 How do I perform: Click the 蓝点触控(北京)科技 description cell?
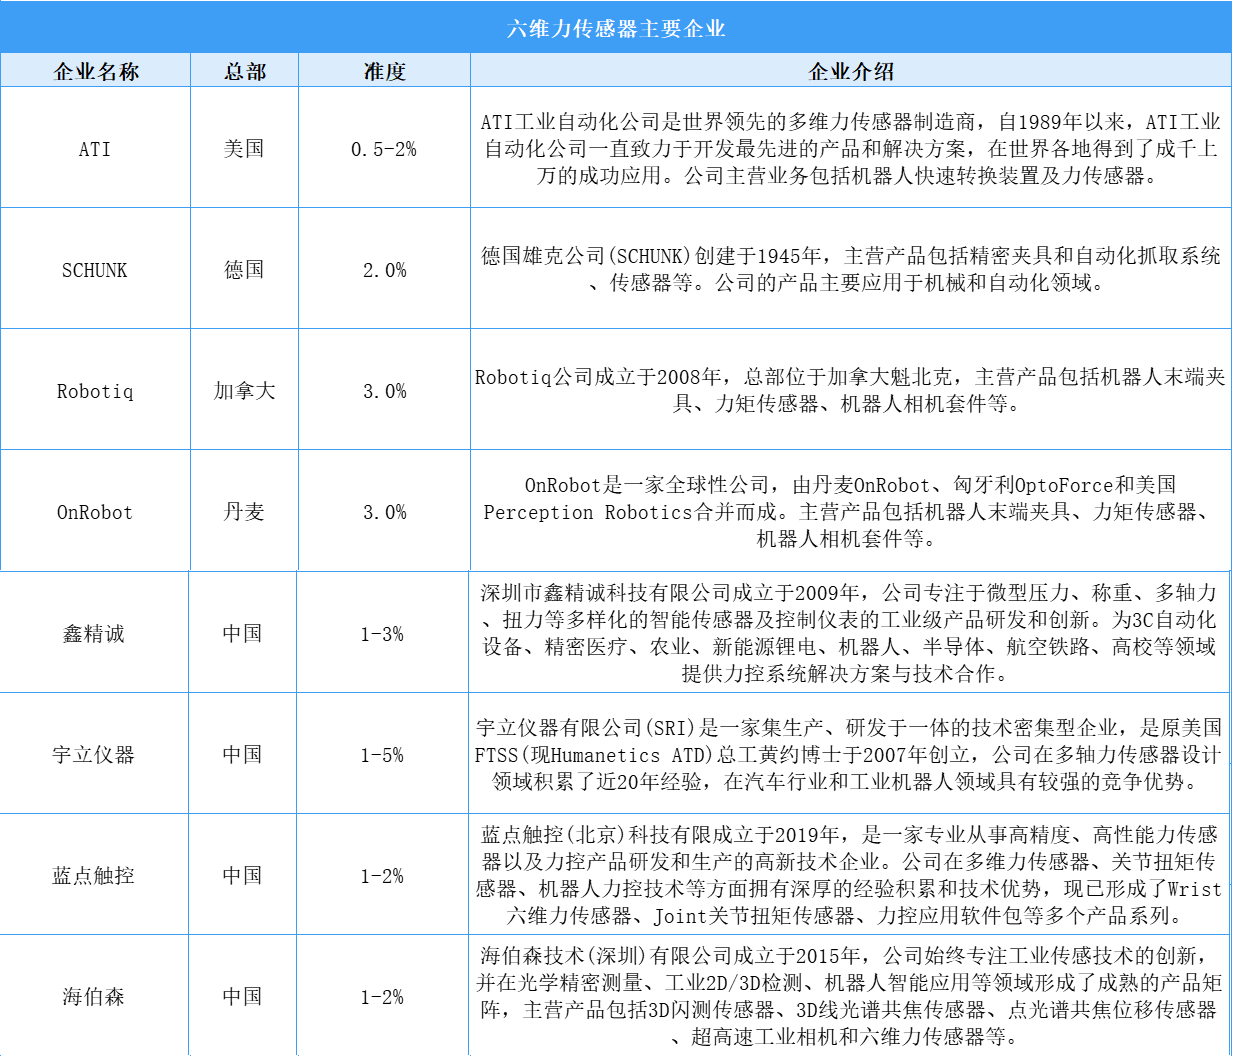coord(849,874)
